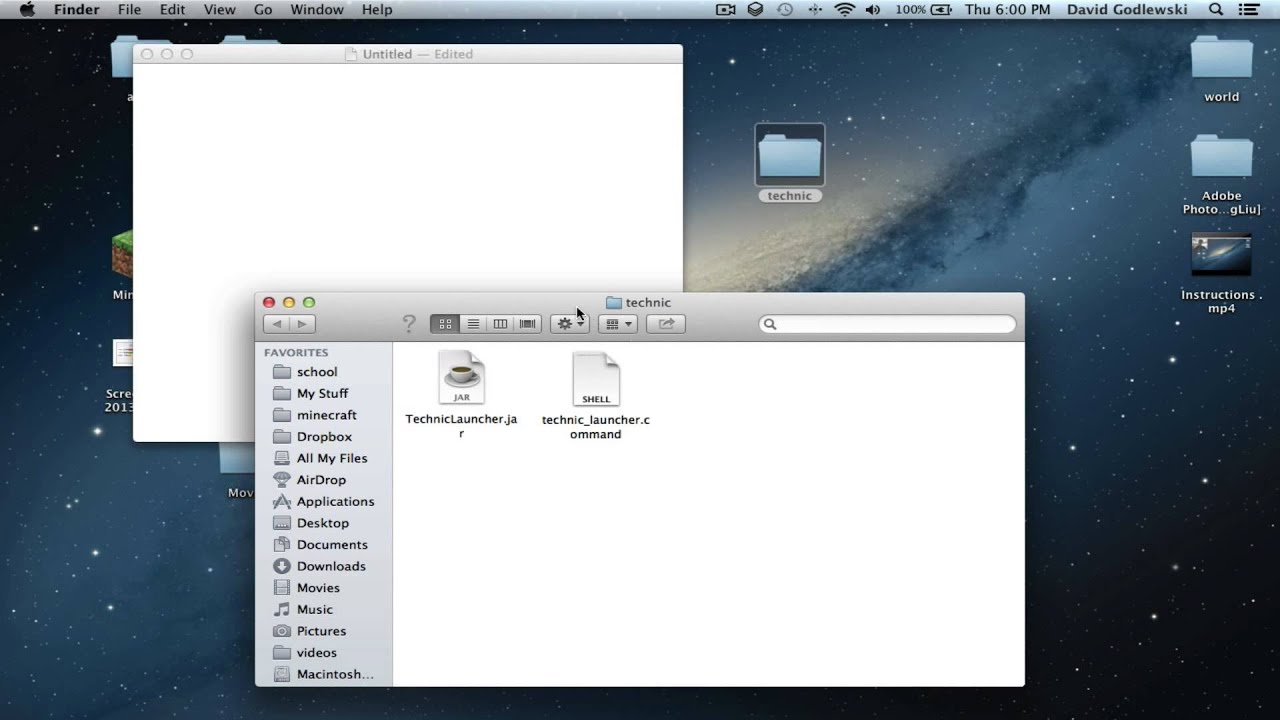Switch to column view in Finder toolbar
This screenshot has width=1280, height=720.
coord(500,324)
